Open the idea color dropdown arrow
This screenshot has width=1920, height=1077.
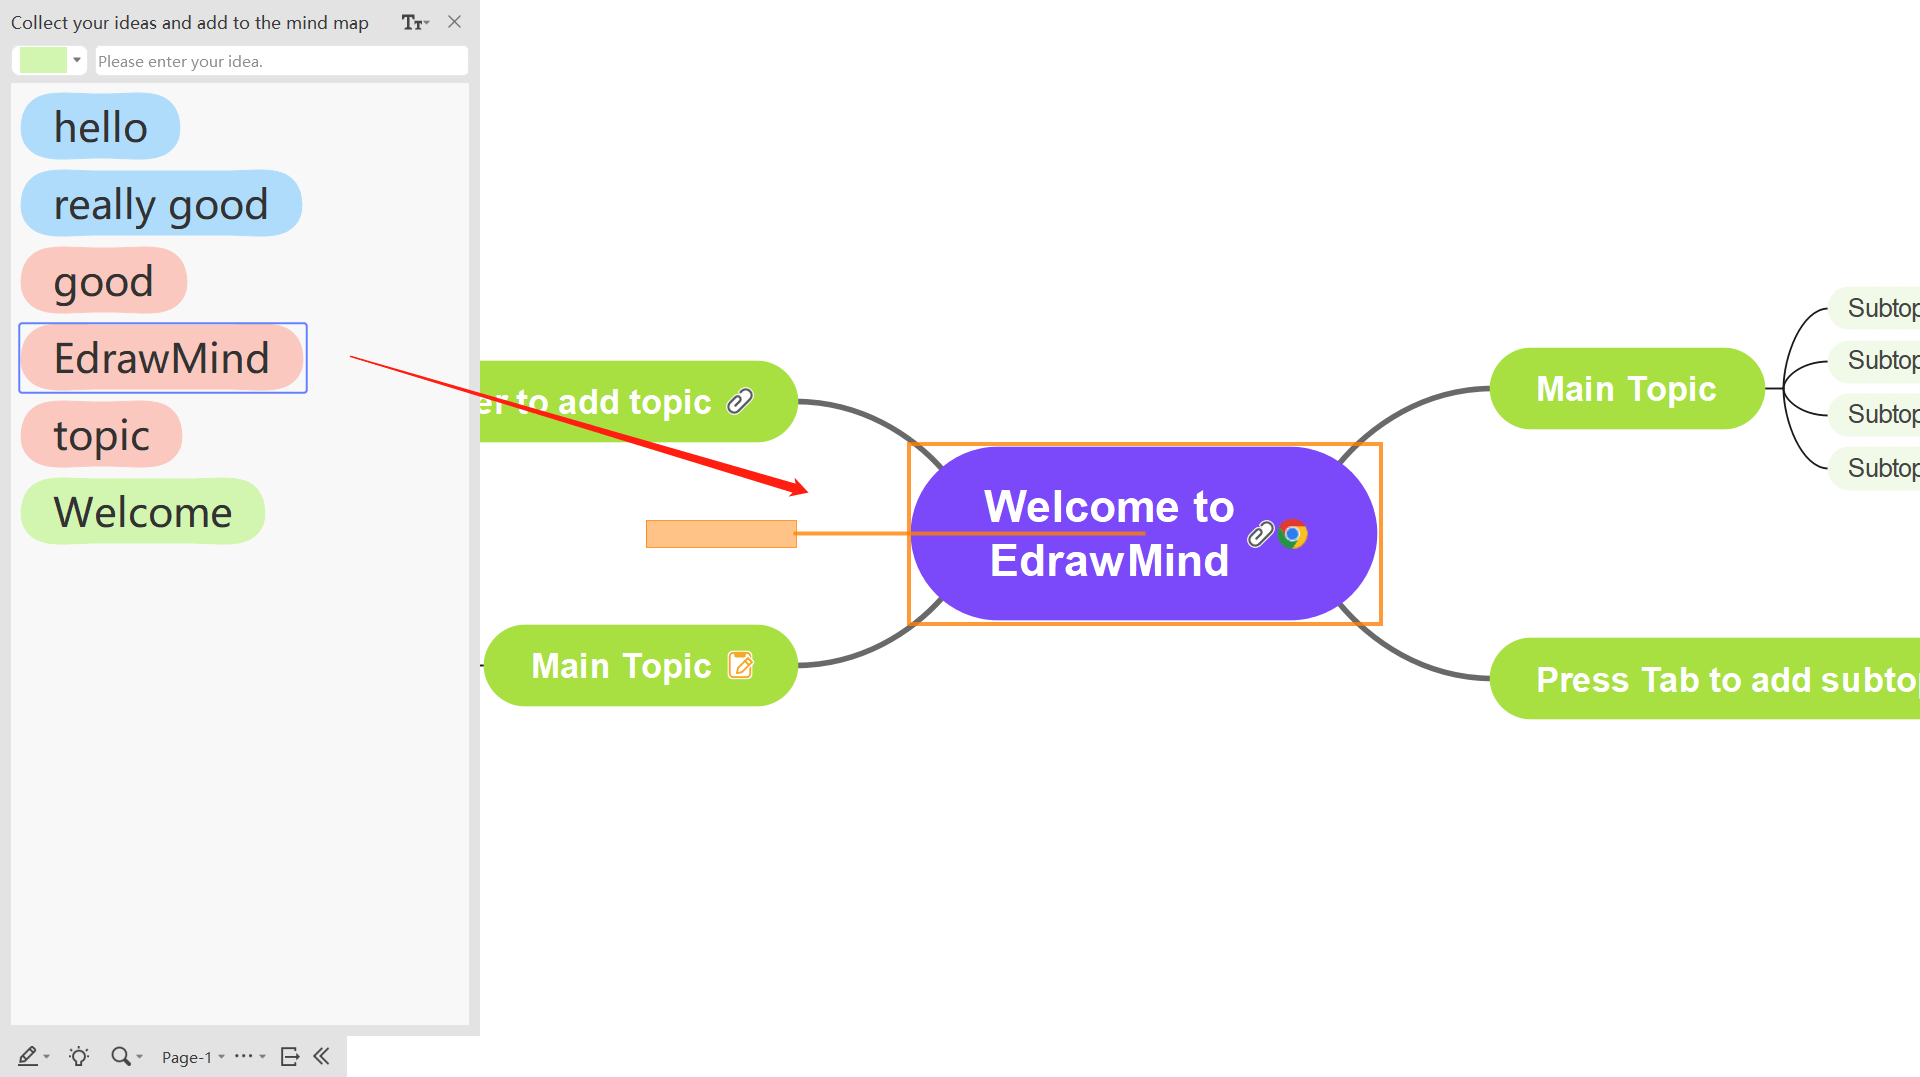77,60
